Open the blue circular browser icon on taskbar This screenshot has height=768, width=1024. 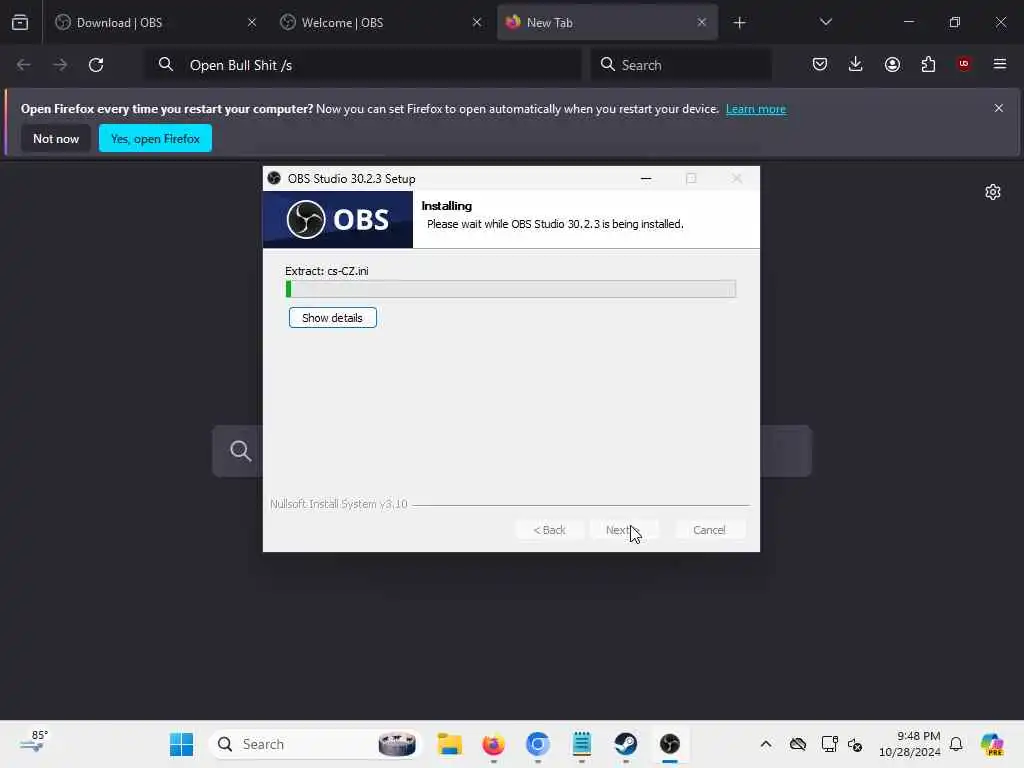click(537, 744)
